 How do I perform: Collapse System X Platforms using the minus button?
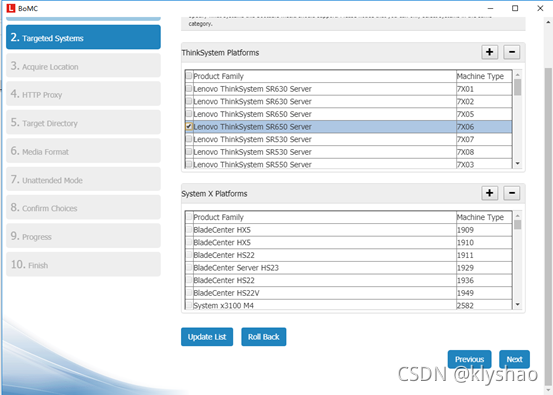click(x=512, y=193)
